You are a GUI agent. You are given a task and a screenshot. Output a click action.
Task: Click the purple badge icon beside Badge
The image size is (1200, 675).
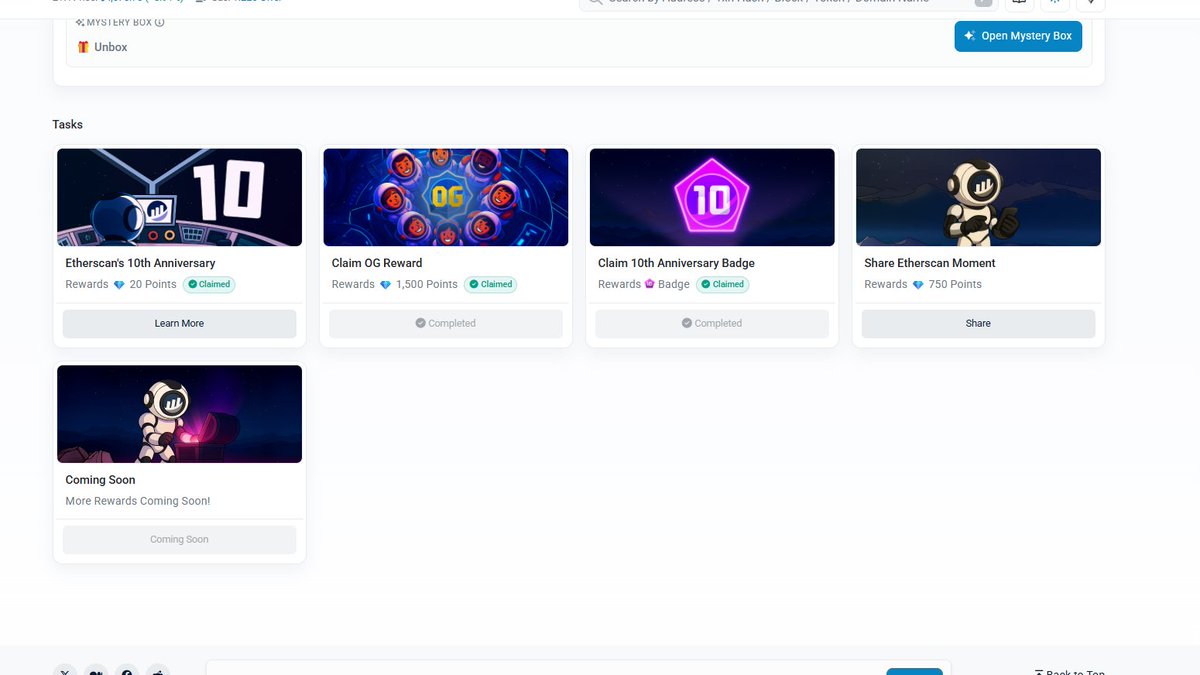tap(649, 284)
